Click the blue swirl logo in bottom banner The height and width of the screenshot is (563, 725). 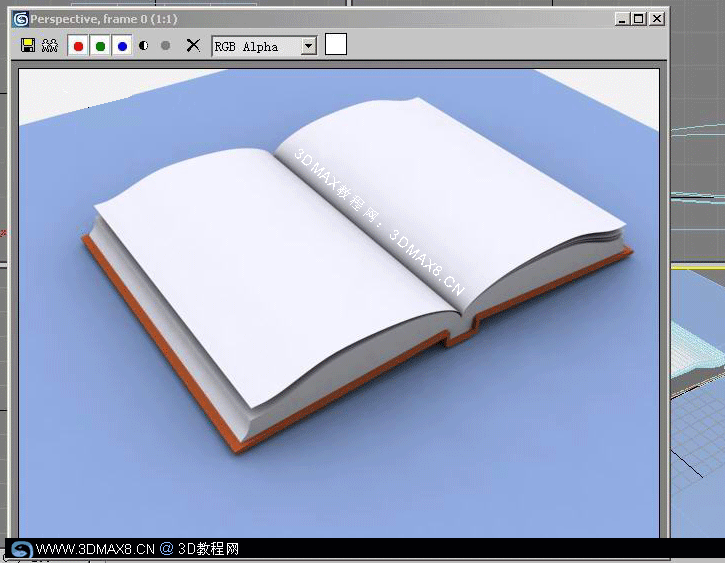[x=21, y=549]
